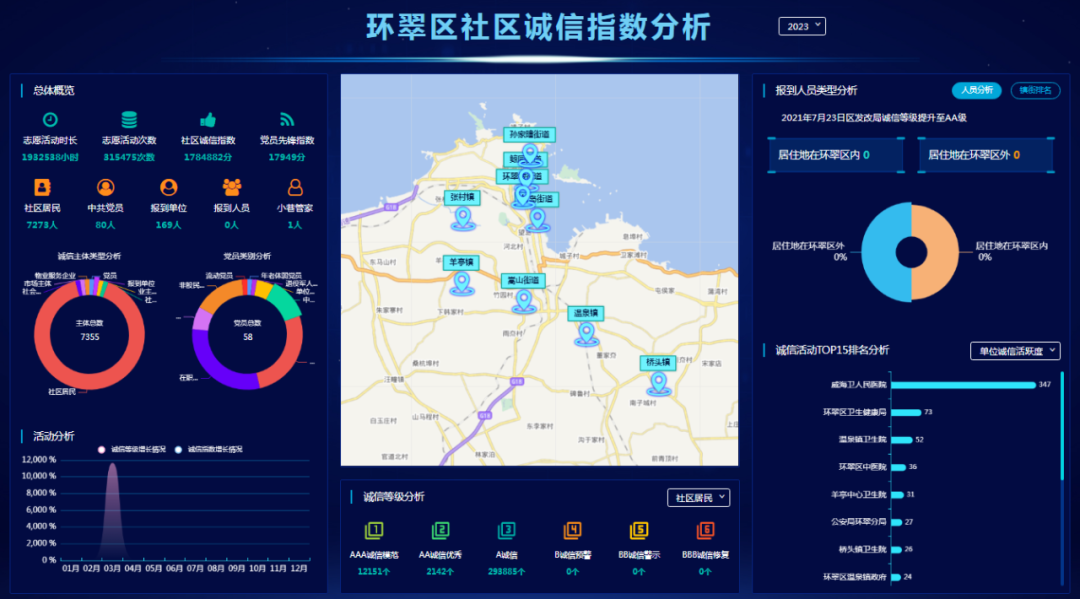Image resolution: width=1080 pixels, height=599 pixels.
Task: Switch to the 人员分析 tab
Action: point(976,90)
